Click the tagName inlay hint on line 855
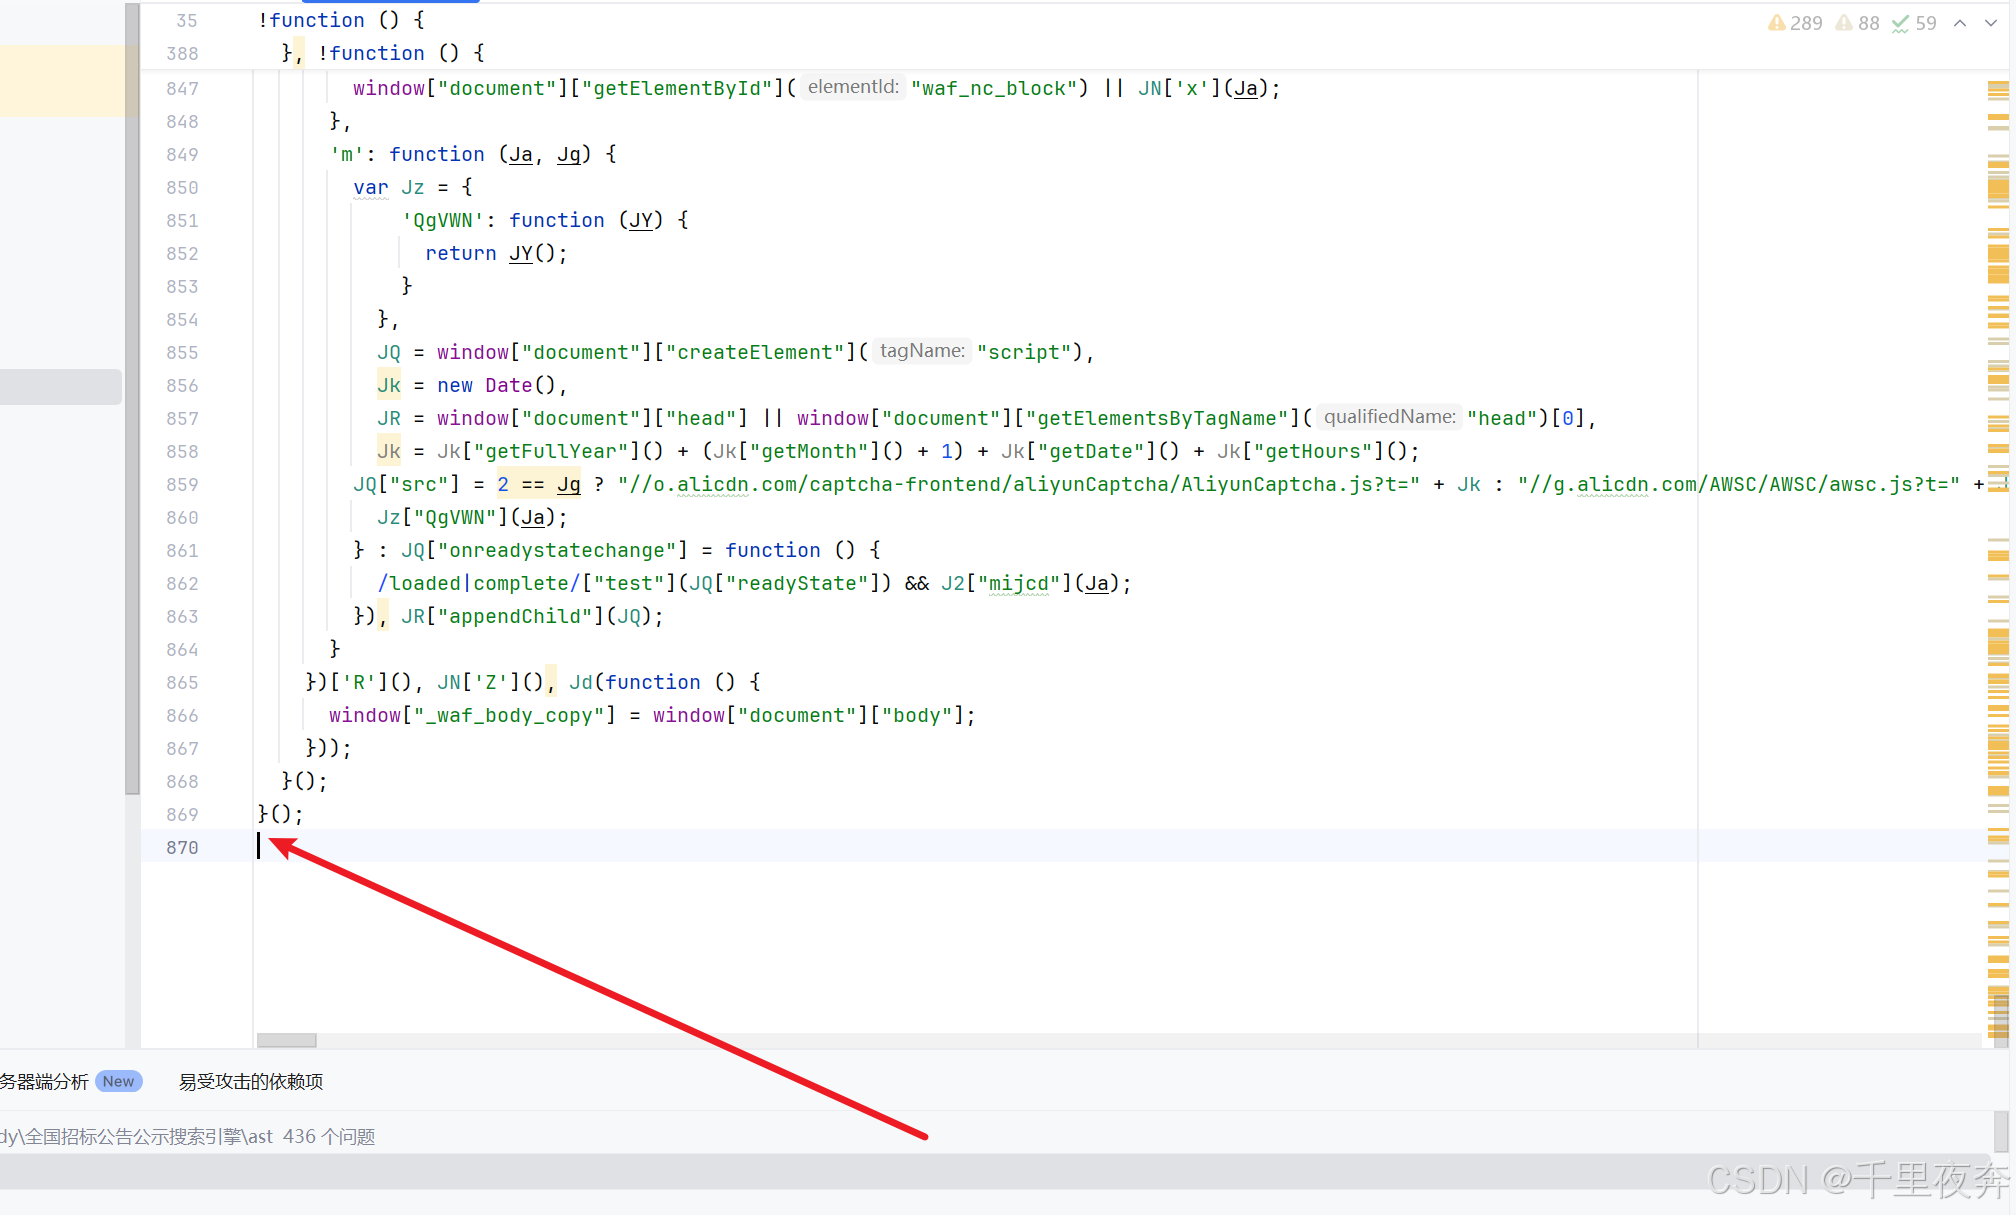The image size is (2016, 1215). [921, 351]
